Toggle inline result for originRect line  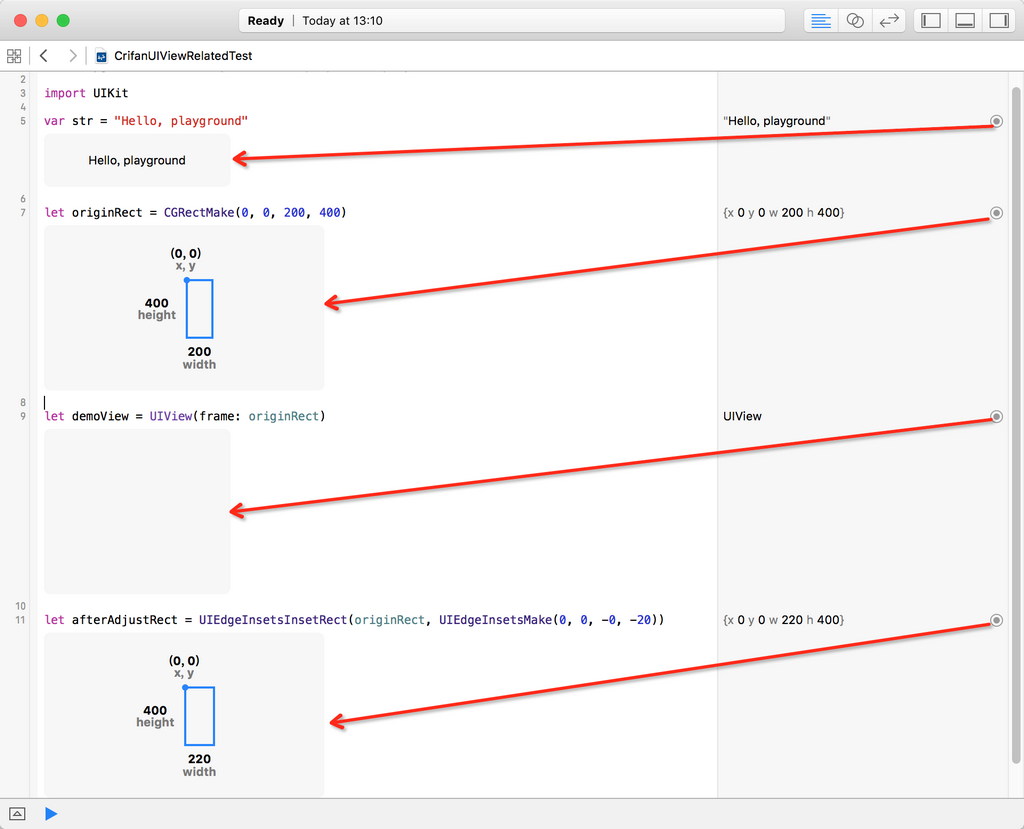tap(996, 212)
